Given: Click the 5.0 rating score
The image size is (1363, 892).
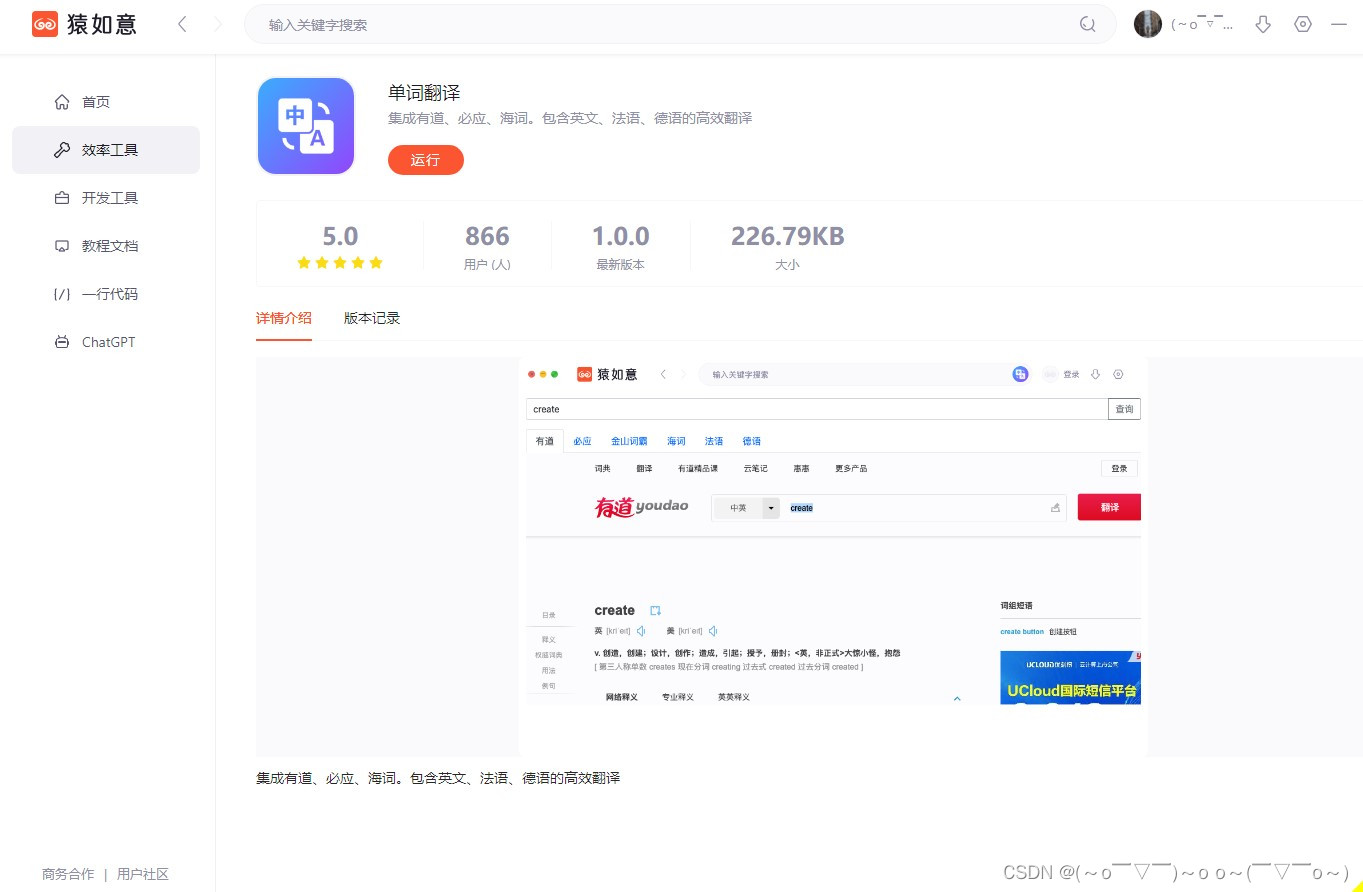Looking at the screenshot, I should coord(340,237).
